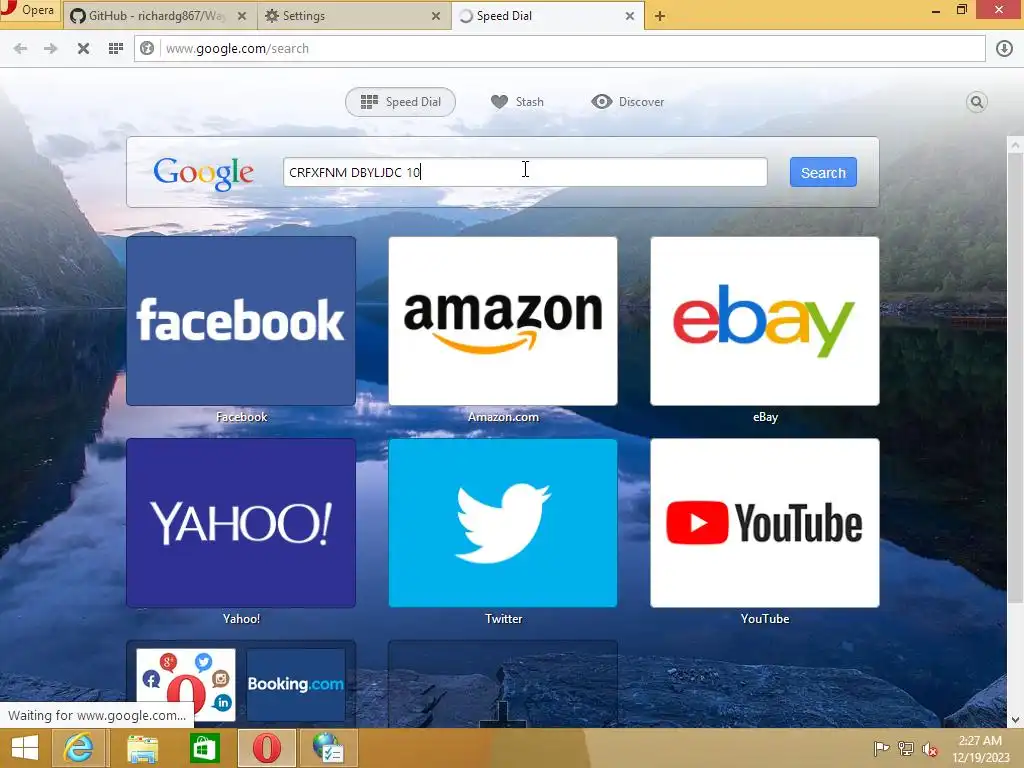Close the Speed Dial tab
Image resolution: width=1024 pixels, height=768 pixels.
[x=630, y=16]
